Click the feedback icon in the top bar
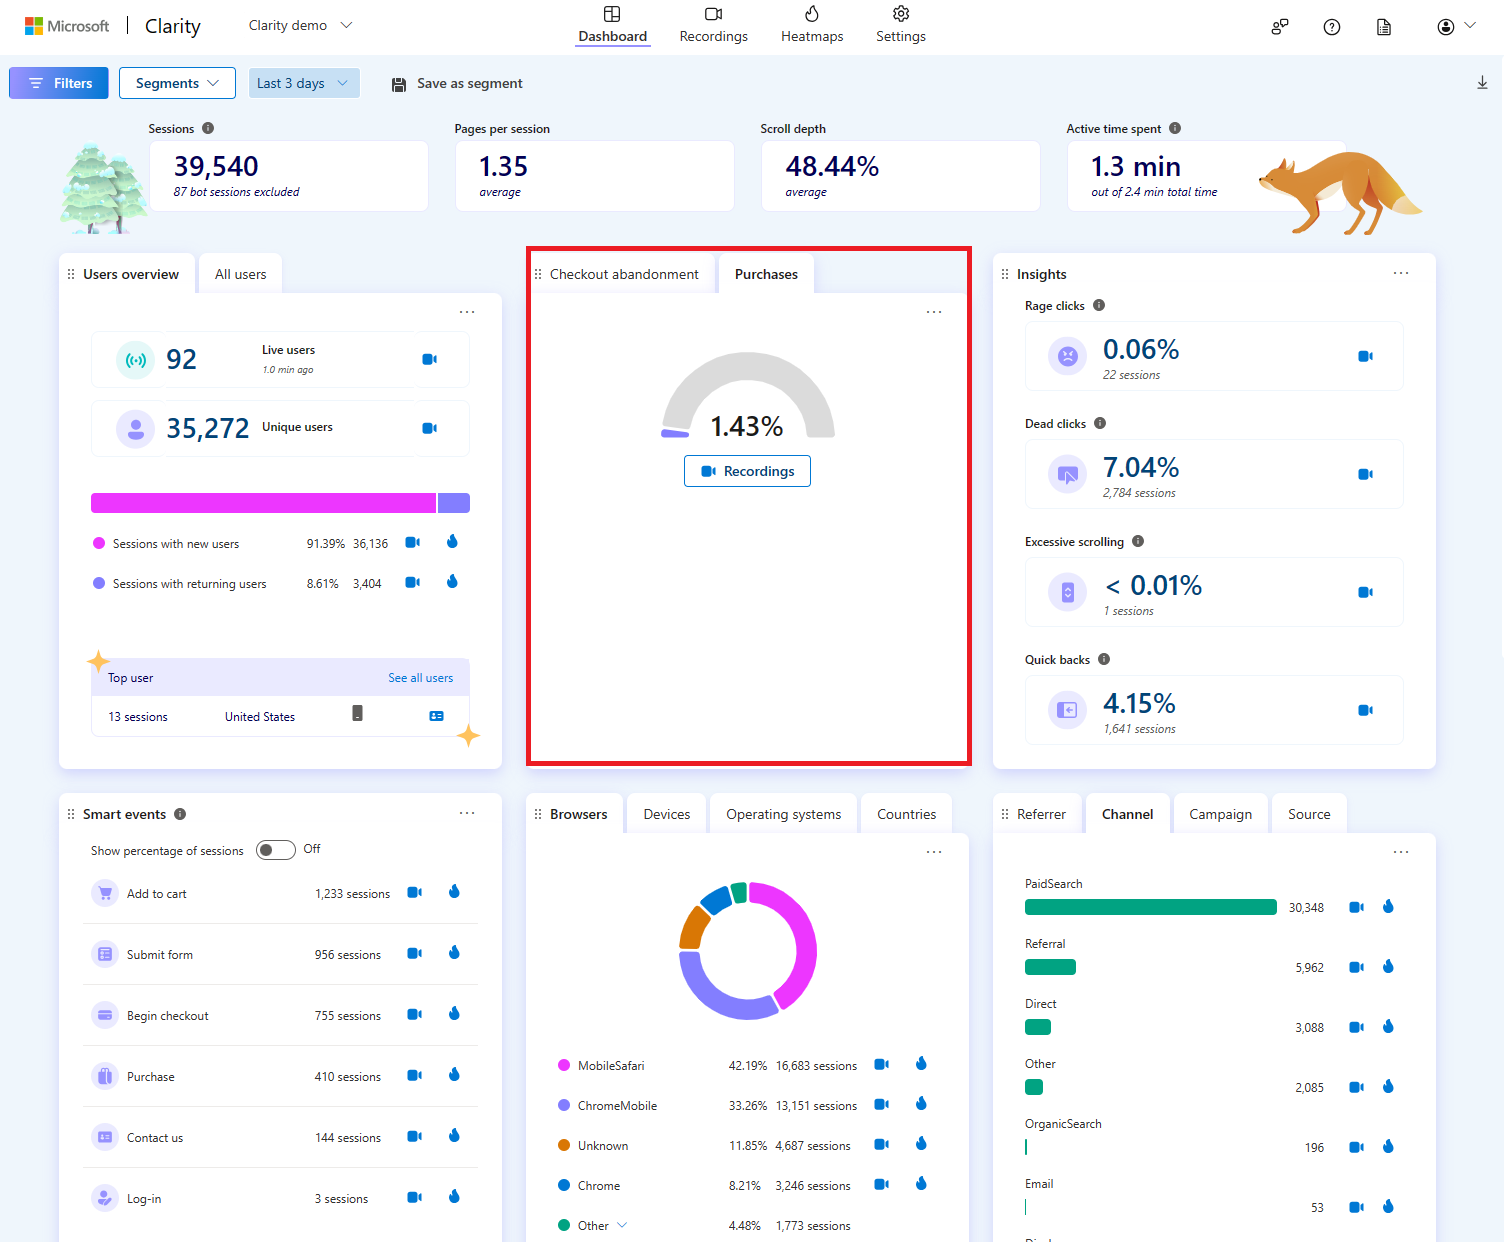This screenshot has width=1504, height=1242. point(1279,26)
